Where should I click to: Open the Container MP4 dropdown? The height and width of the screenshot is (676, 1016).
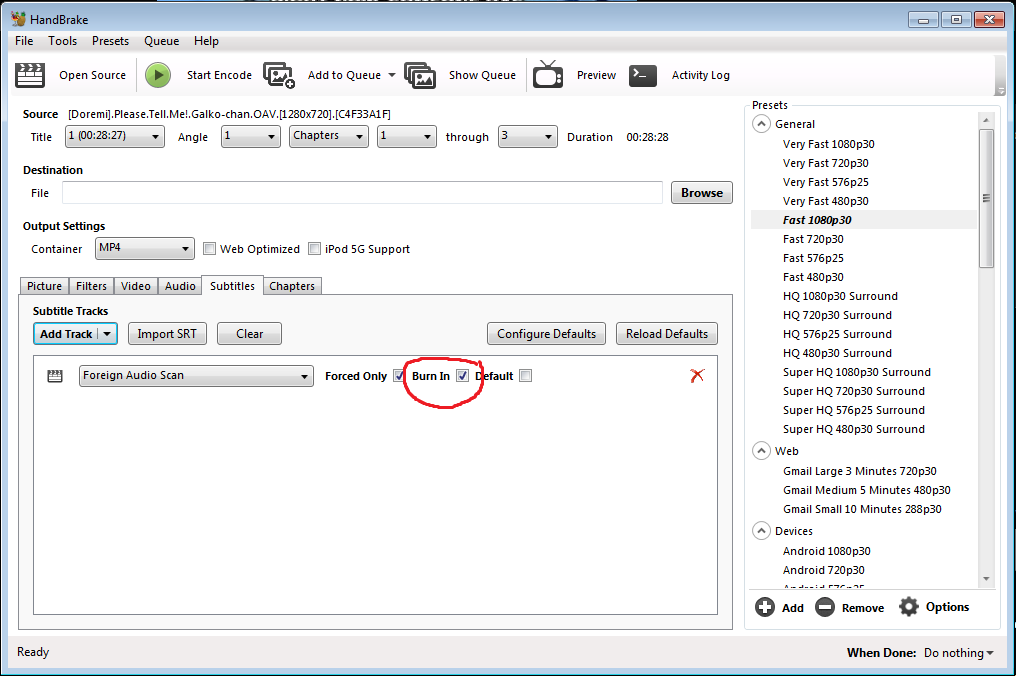coord(145,248)
